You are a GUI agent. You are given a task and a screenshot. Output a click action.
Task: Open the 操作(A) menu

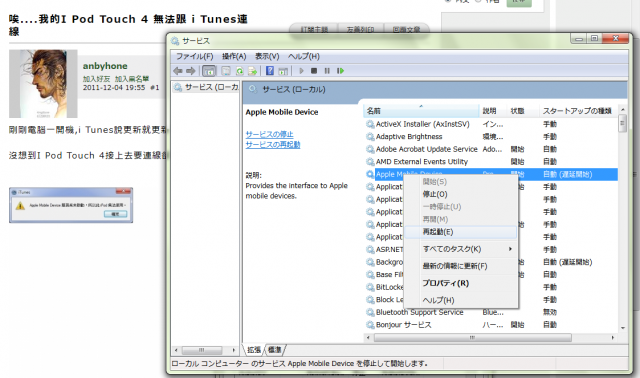234,56
